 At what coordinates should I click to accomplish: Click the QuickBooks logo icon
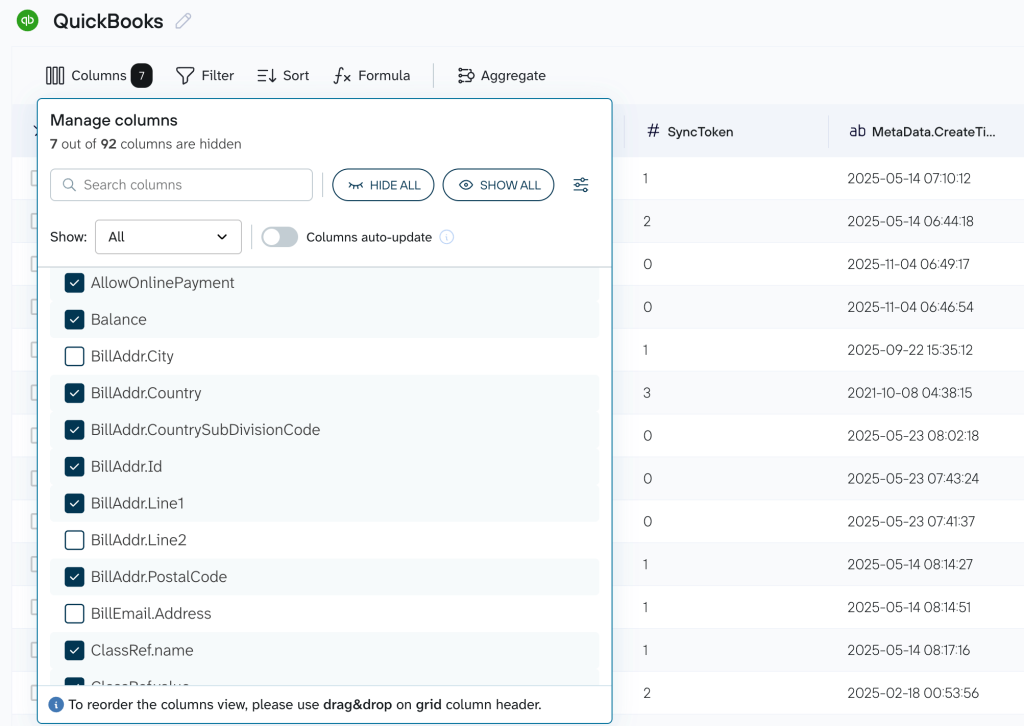[26, 20]
